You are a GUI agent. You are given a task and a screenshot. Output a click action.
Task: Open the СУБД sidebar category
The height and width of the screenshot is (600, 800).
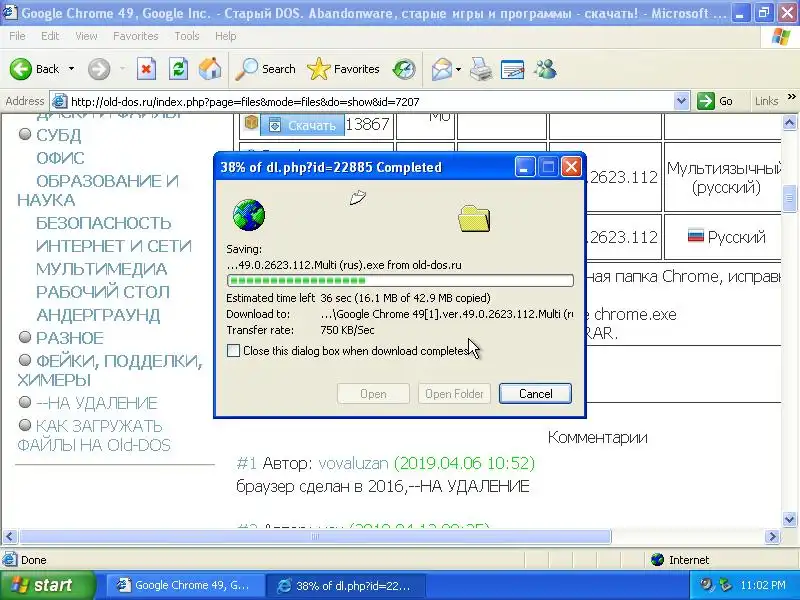pyautogui.click(x=59, y=135)
